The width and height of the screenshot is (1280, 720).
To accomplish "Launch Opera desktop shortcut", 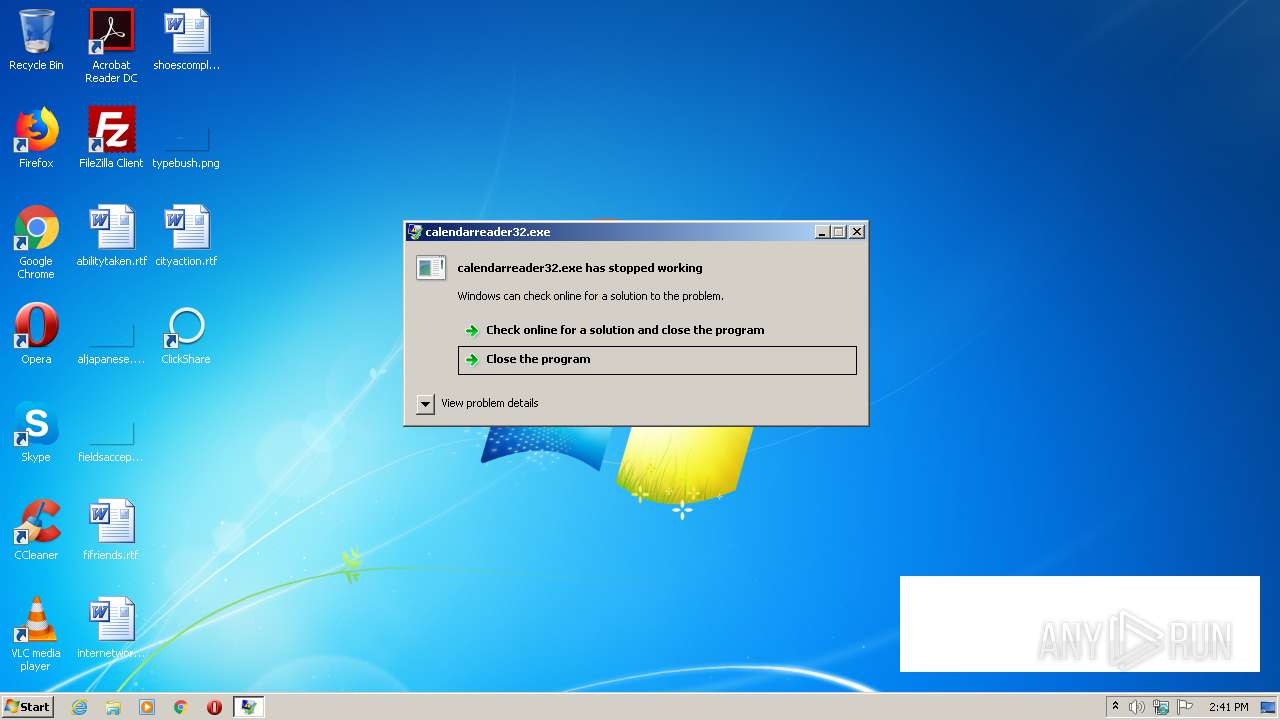I will point(36,335).
